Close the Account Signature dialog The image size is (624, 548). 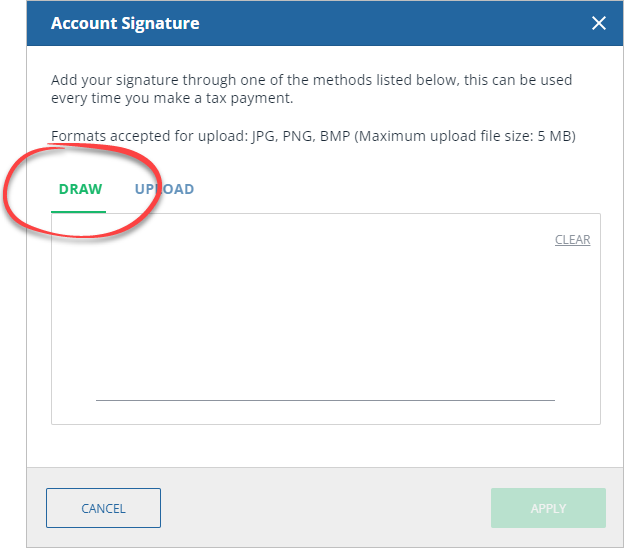pyautogui.click(x=599, y=23)
